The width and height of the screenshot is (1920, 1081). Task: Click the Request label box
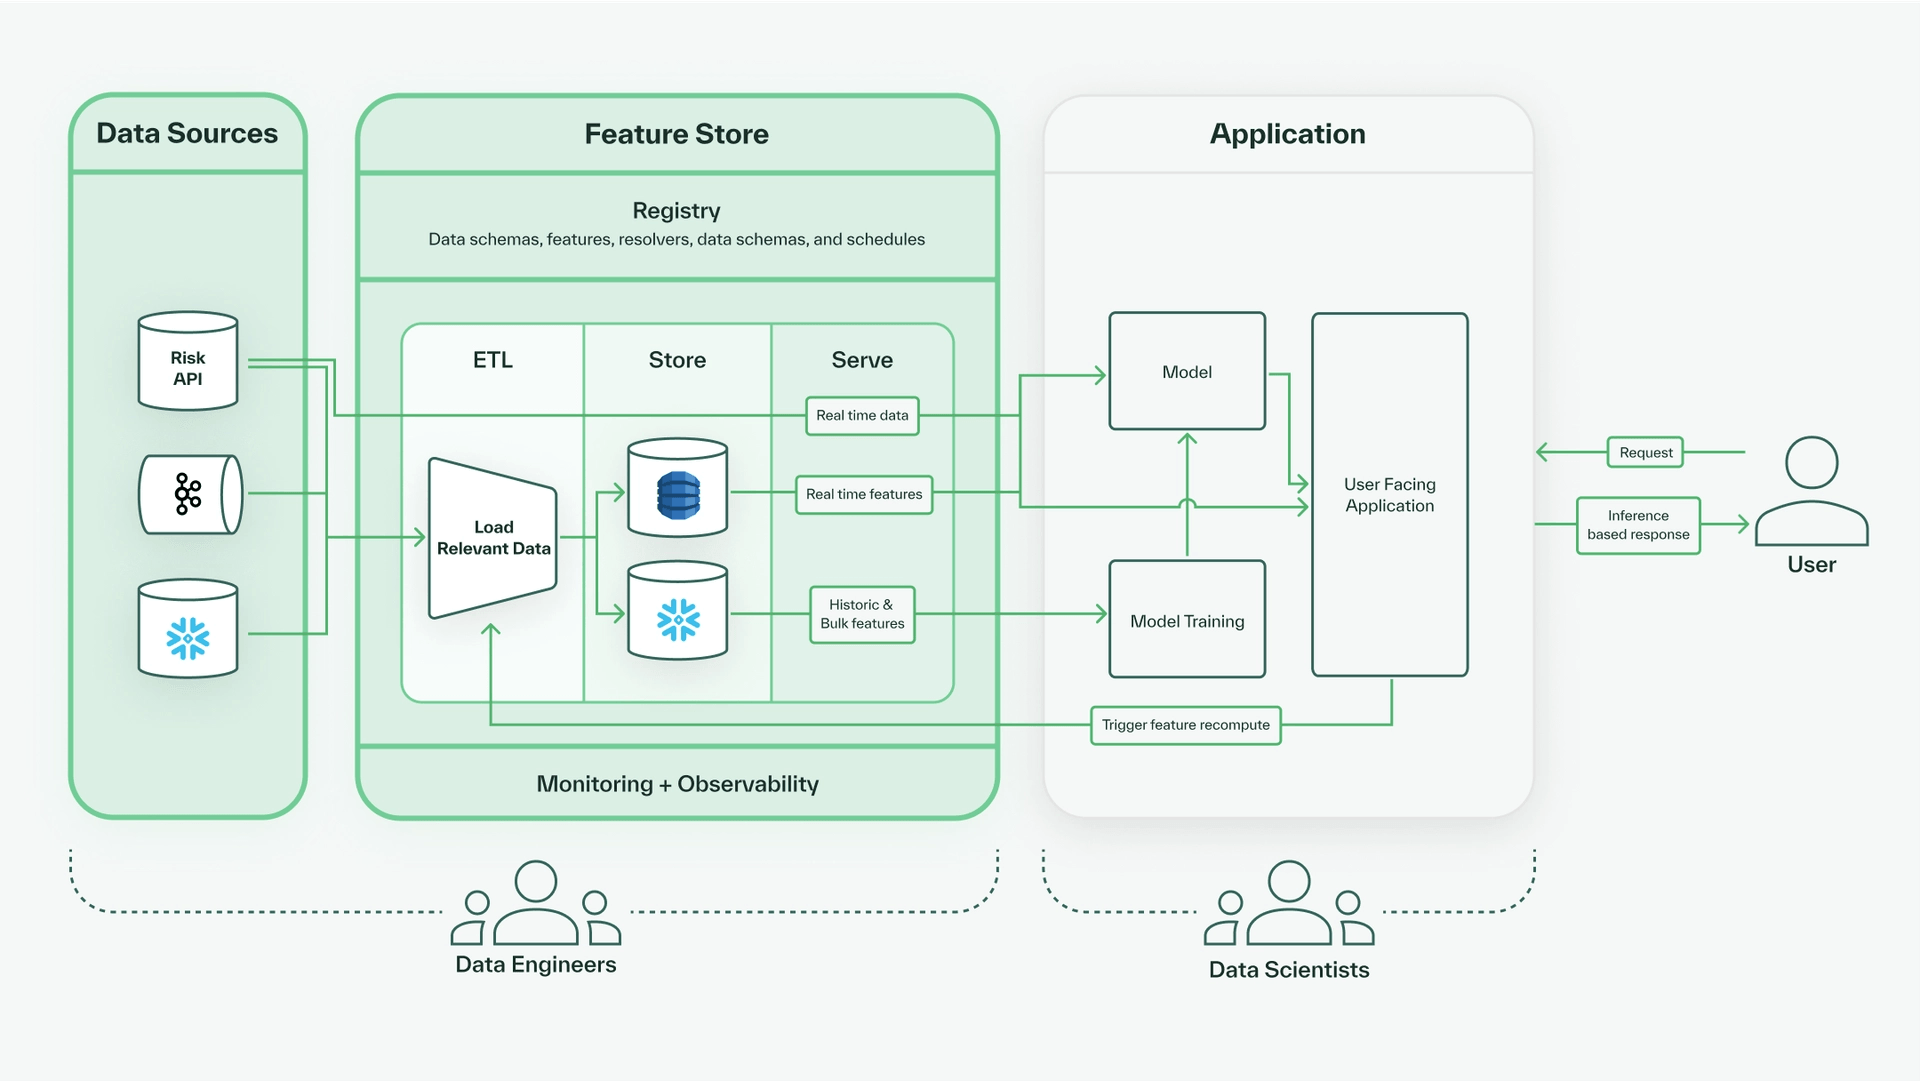(x=1645, y=453)
